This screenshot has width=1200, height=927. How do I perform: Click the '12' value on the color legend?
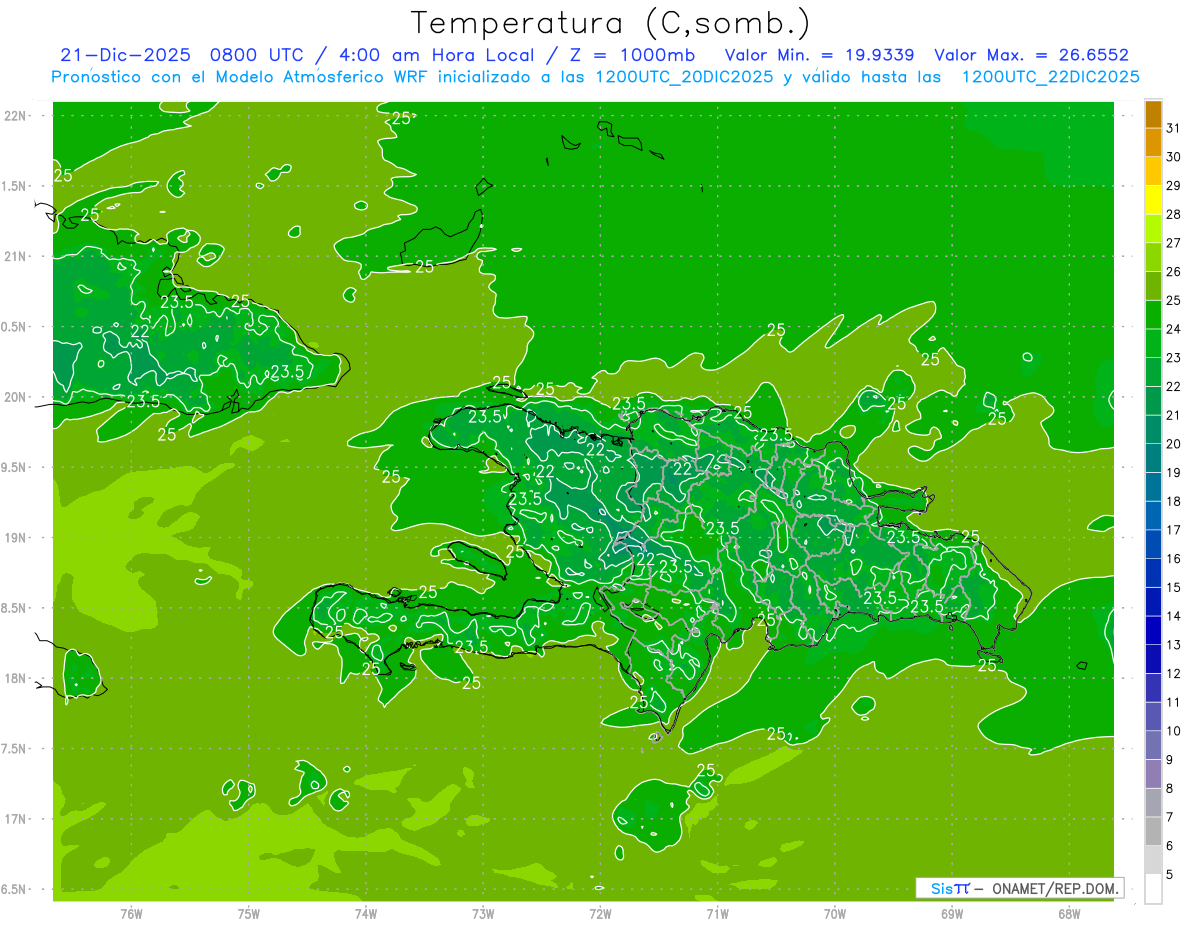[x=1174, y=674]
